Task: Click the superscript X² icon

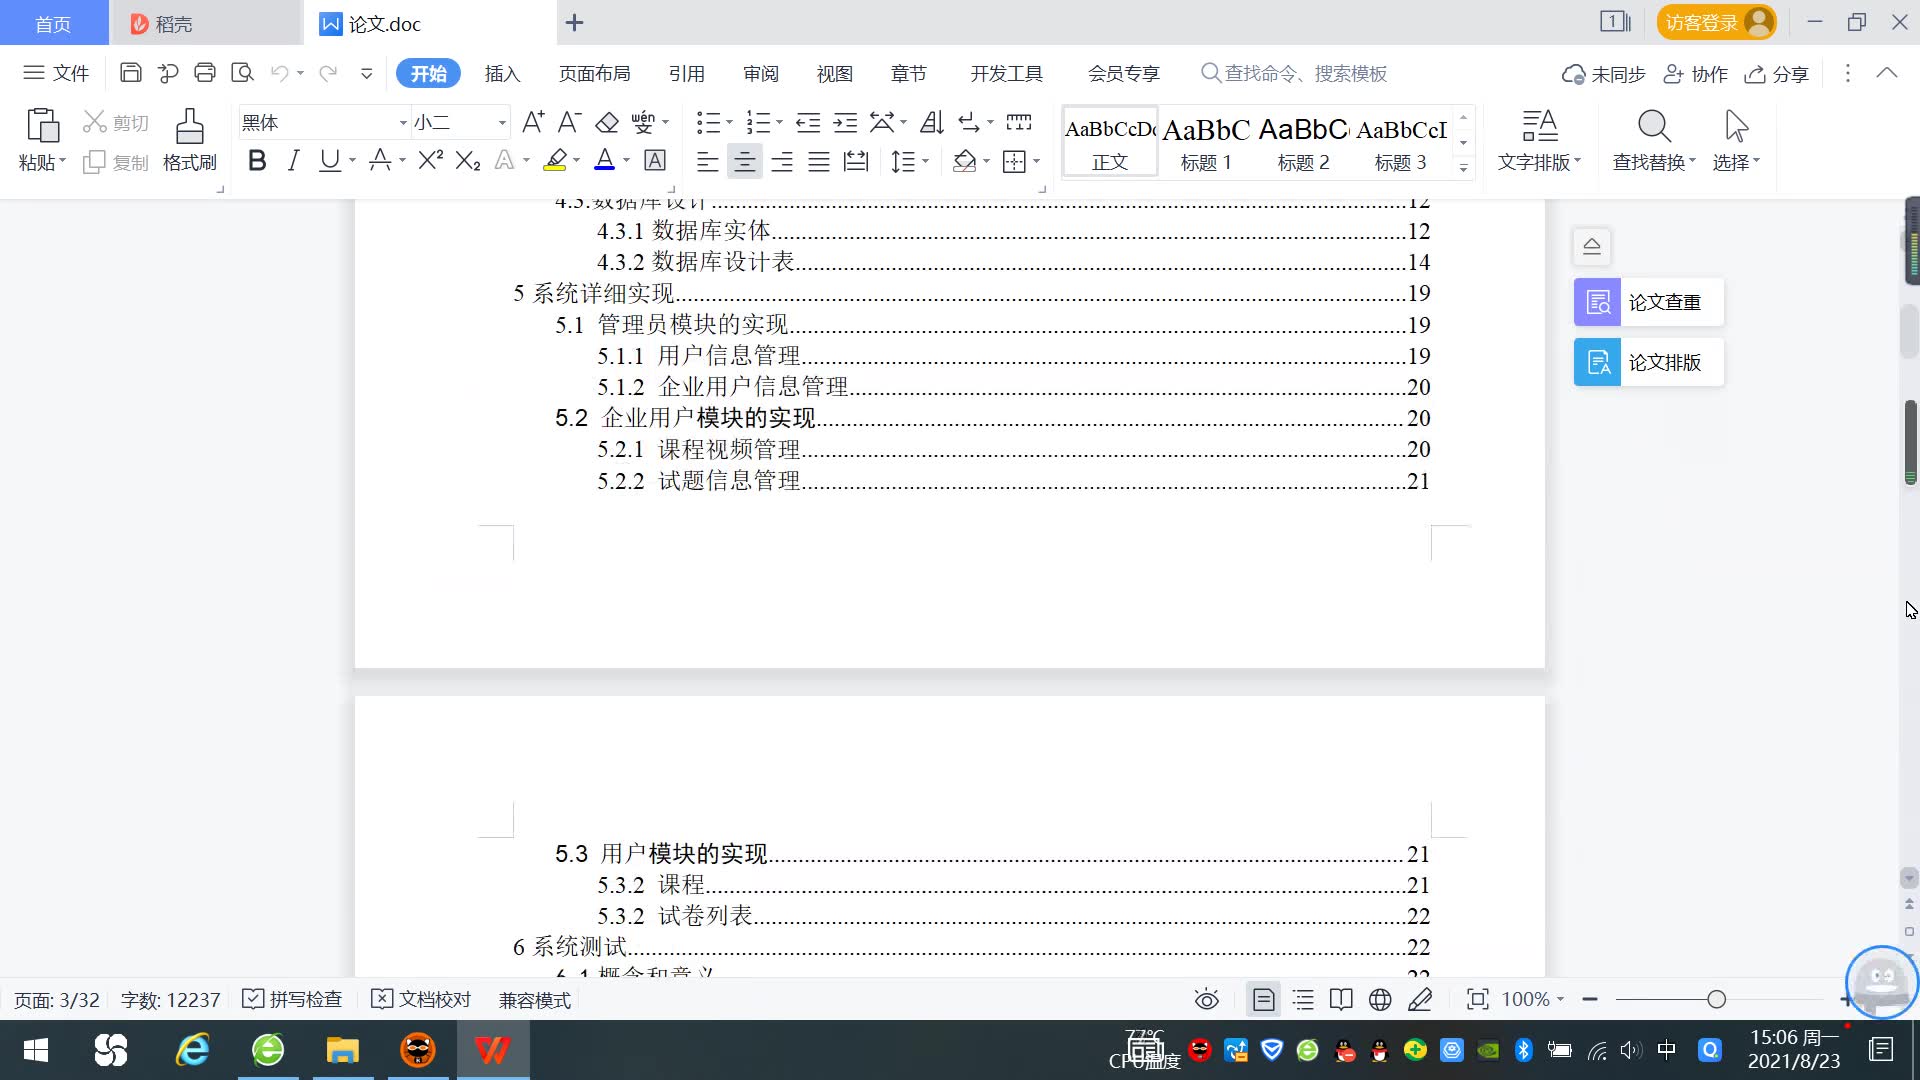Action: pyautogui.click(x=430, y=161)
